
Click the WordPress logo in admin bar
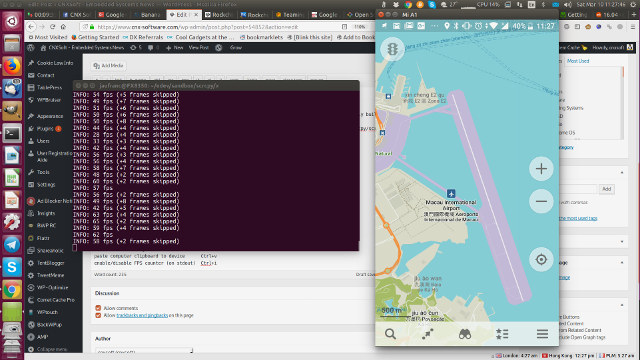tap(31, 48)
